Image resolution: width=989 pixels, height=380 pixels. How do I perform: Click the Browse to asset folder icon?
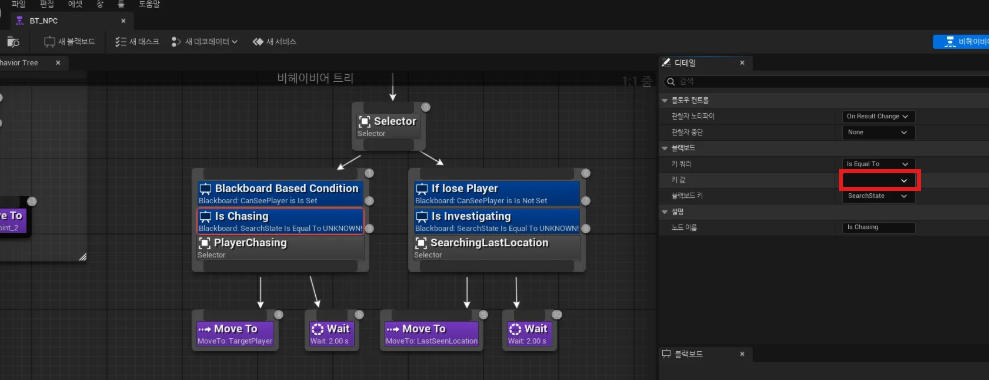pyautogui.click(x=13, y=42)
